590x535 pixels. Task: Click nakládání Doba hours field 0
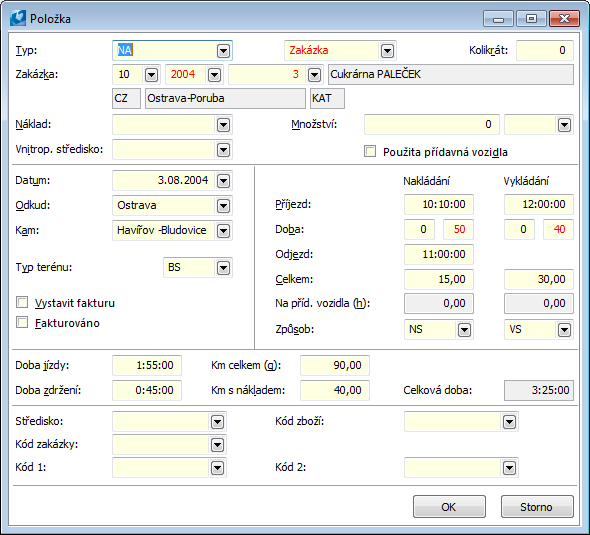pos(419,229)
